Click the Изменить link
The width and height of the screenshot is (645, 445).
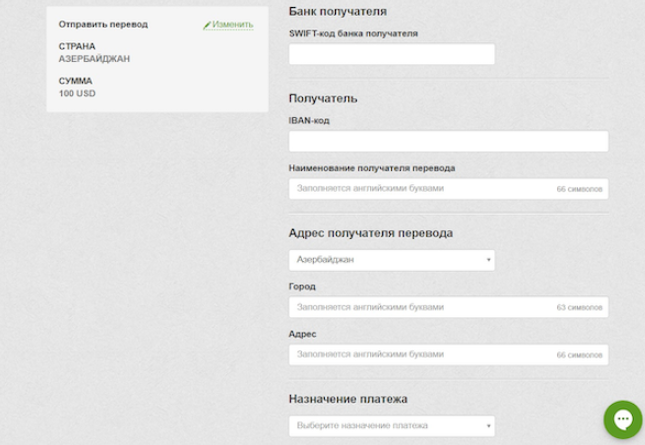[232, 24]
